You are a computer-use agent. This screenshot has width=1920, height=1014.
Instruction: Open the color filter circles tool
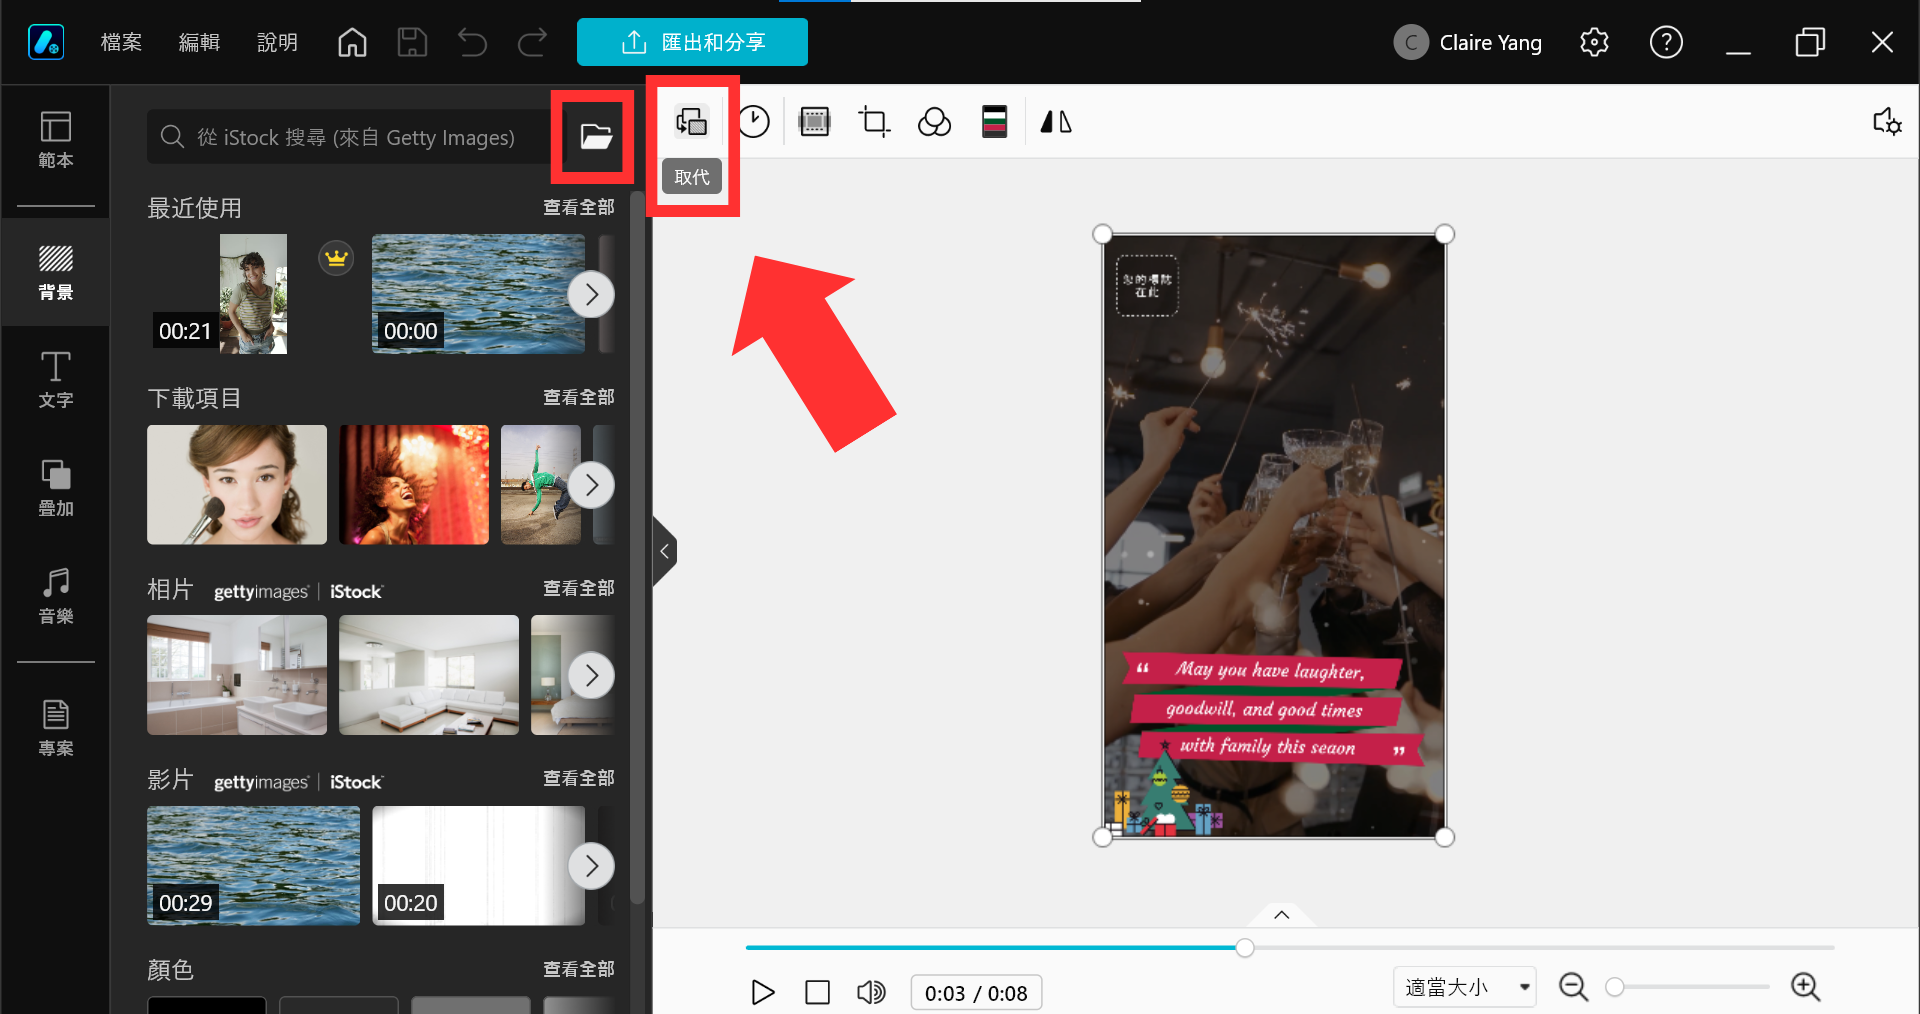coord(934,122)
